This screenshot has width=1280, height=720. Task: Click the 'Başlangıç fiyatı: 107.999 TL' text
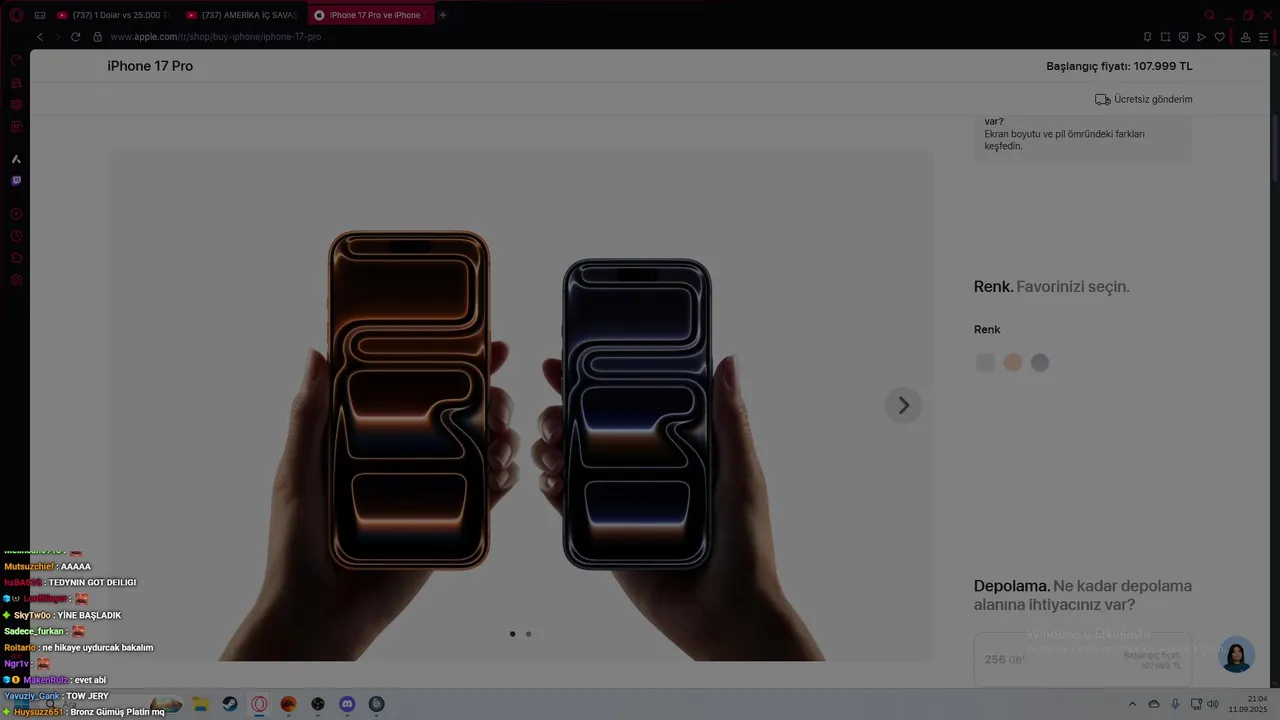pos(1119,66)
